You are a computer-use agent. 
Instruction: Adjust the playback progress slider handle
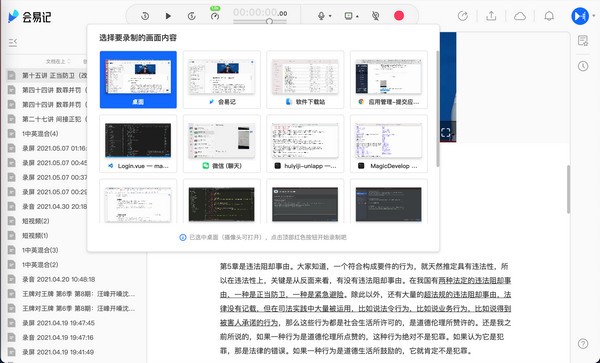click(x=269, y=21)
